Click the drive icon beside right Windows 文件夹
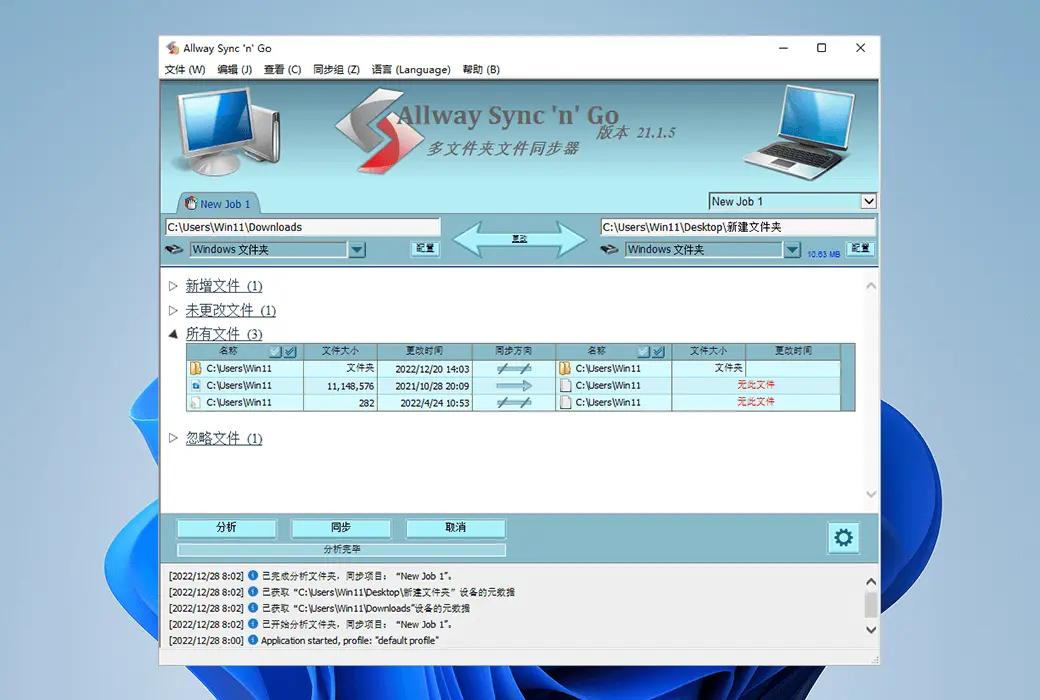Screen dimensions: 1040x700 609,249
